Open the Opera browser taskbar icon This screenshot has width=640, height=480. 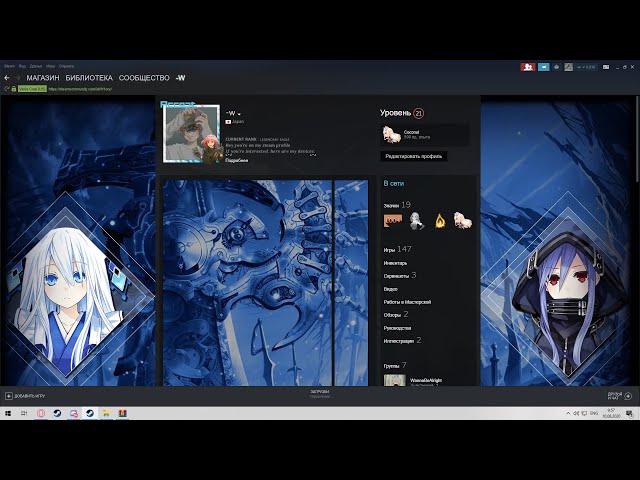pyautogui.click(x=41, y=413)
